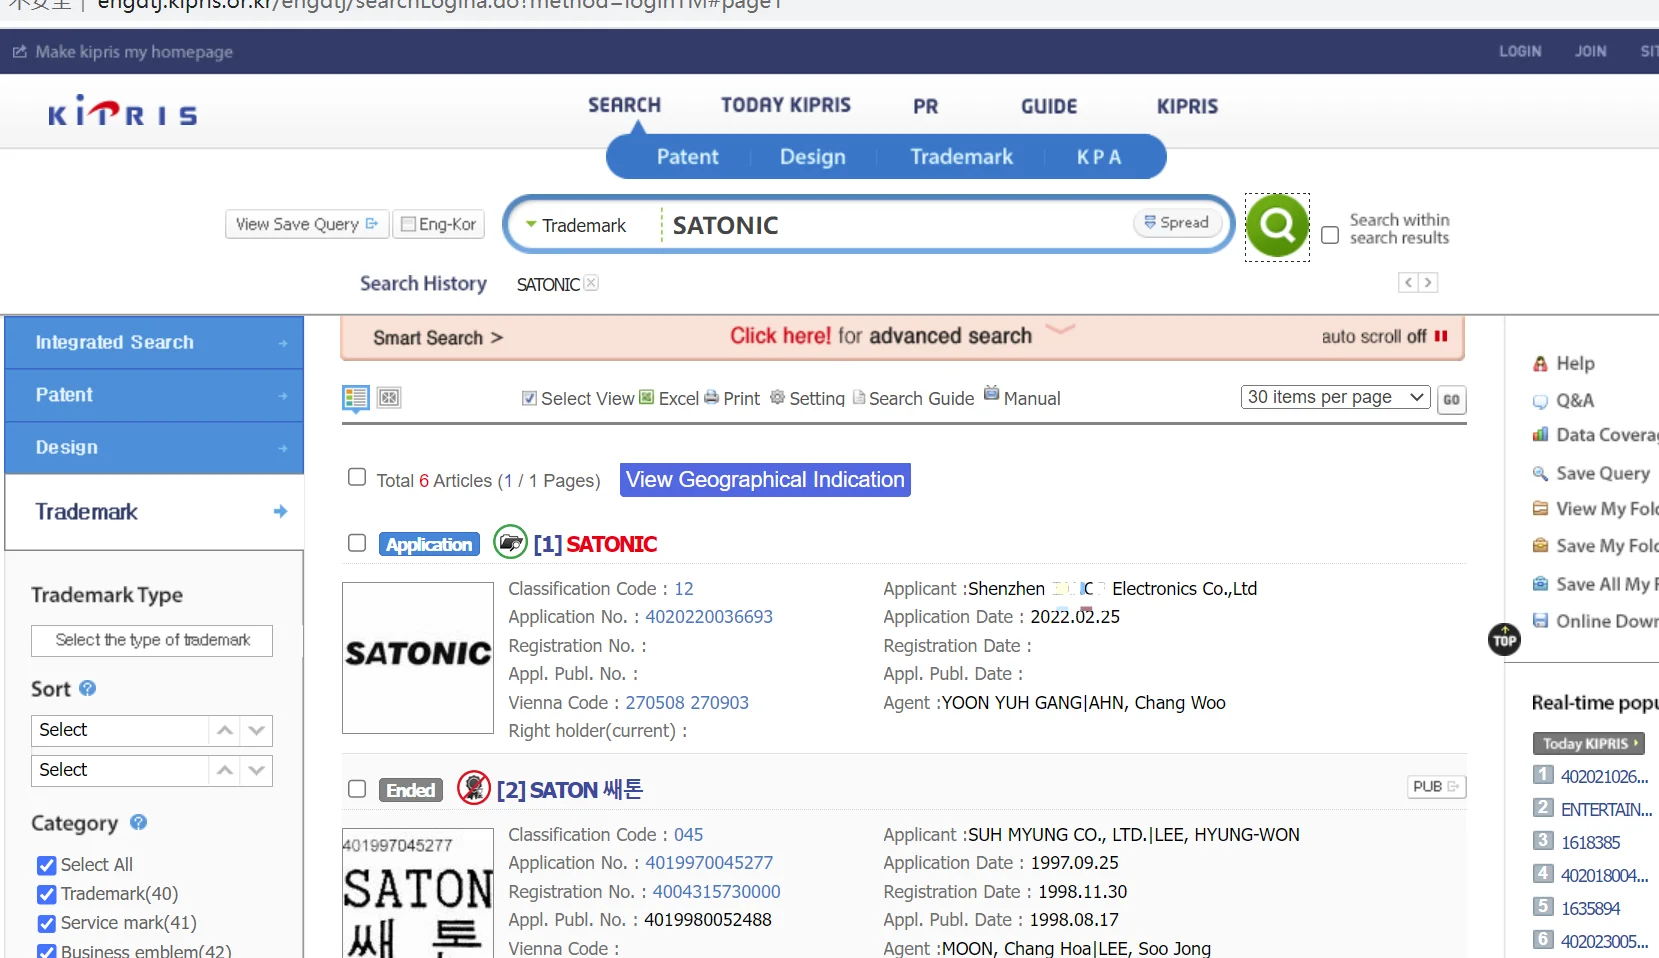Click status icon beside [2] SATON

coord(474,788)
